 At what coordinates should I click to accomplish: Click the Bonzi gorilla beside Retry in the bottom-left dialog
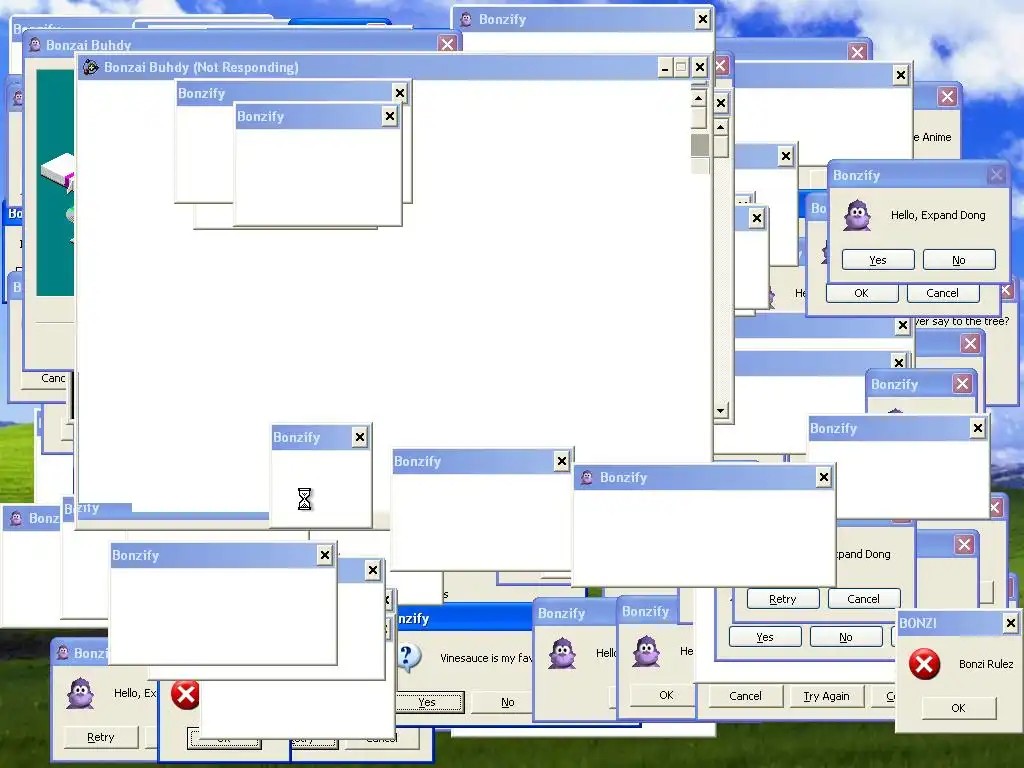[x=80, y=694]
